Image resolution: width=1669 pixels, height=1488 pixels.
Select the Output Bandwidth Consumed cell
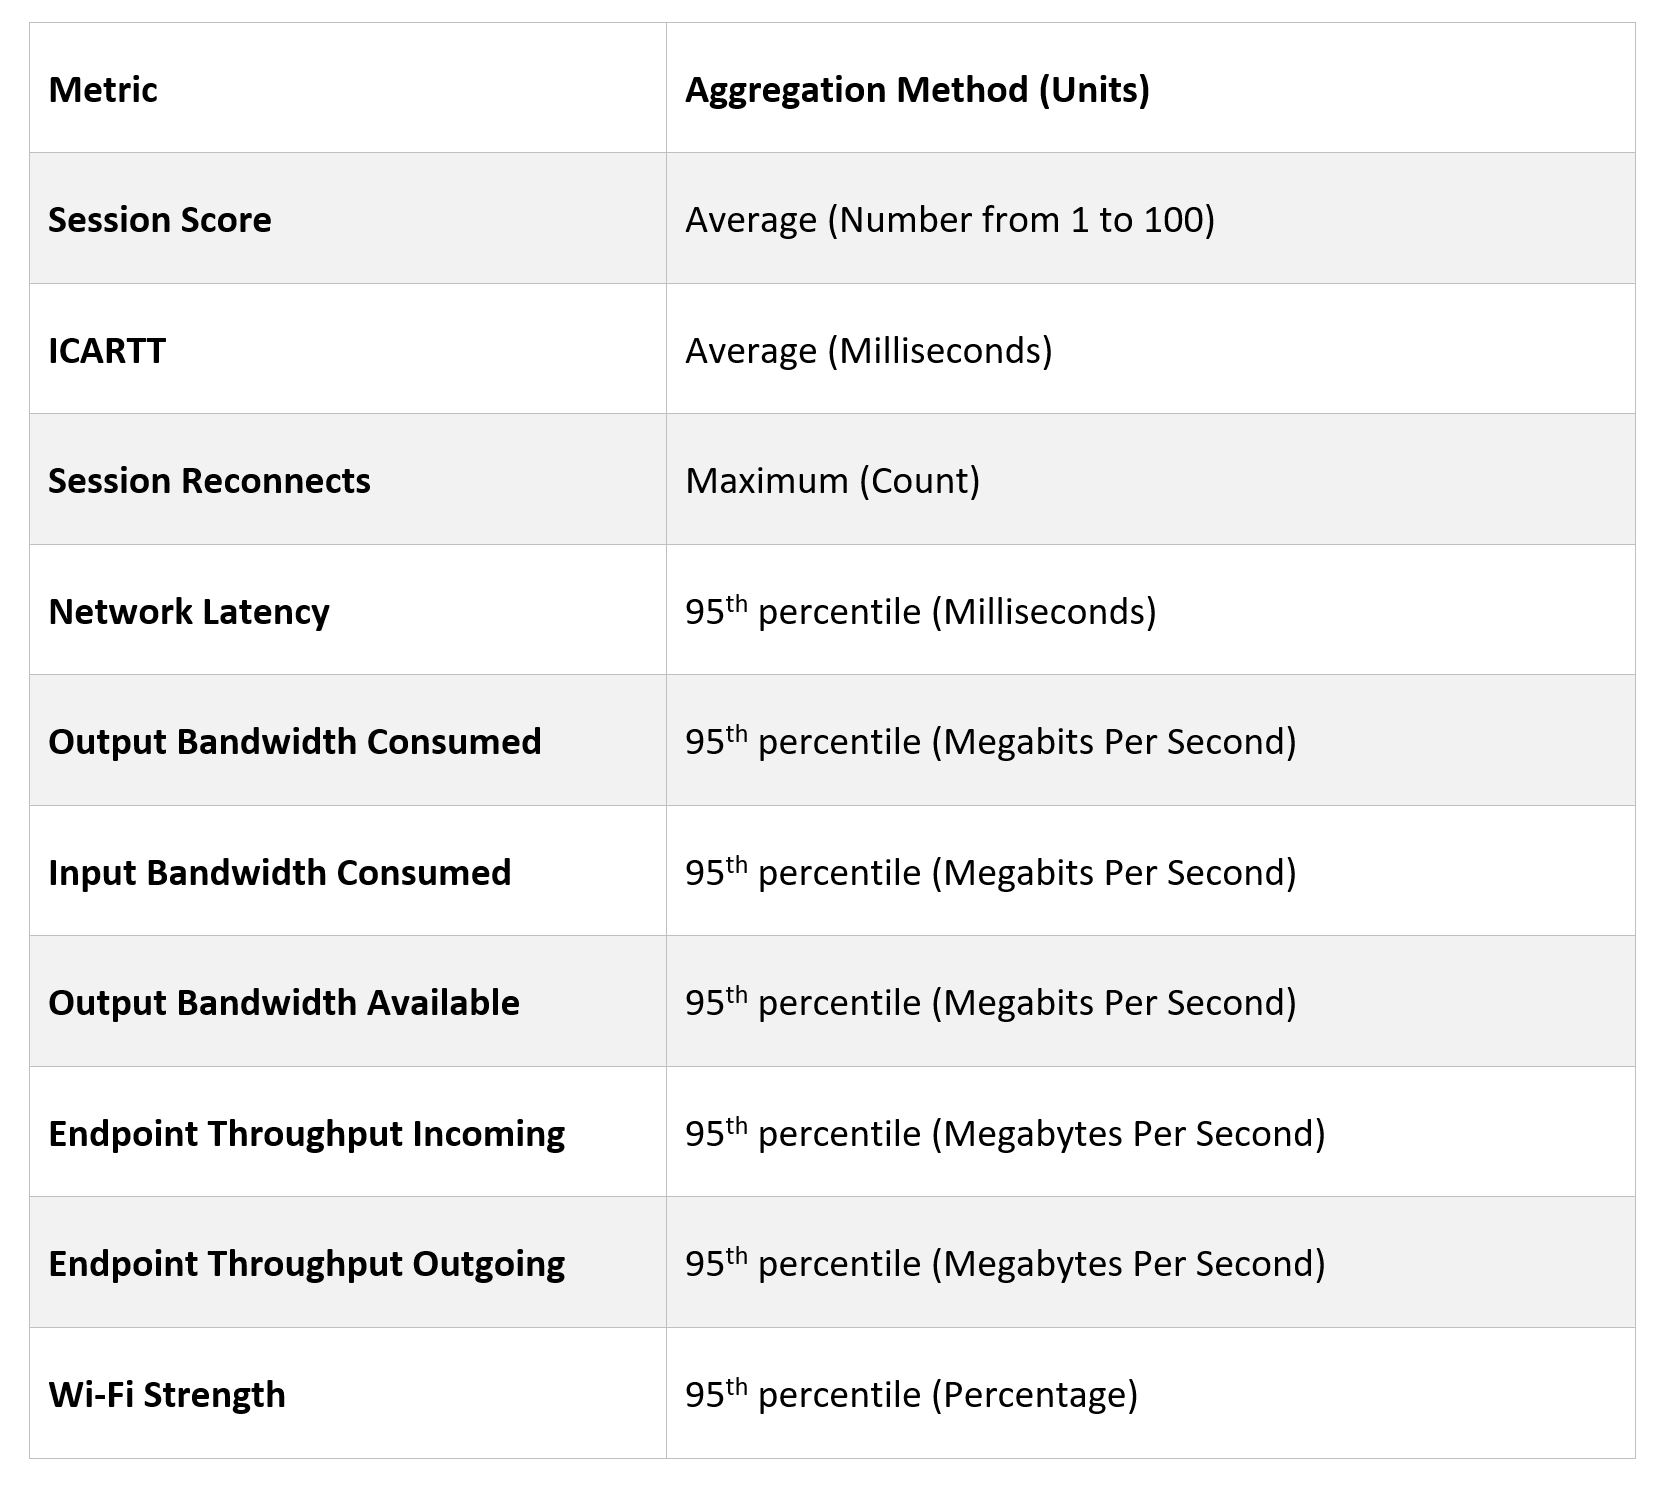coord(295,742)
